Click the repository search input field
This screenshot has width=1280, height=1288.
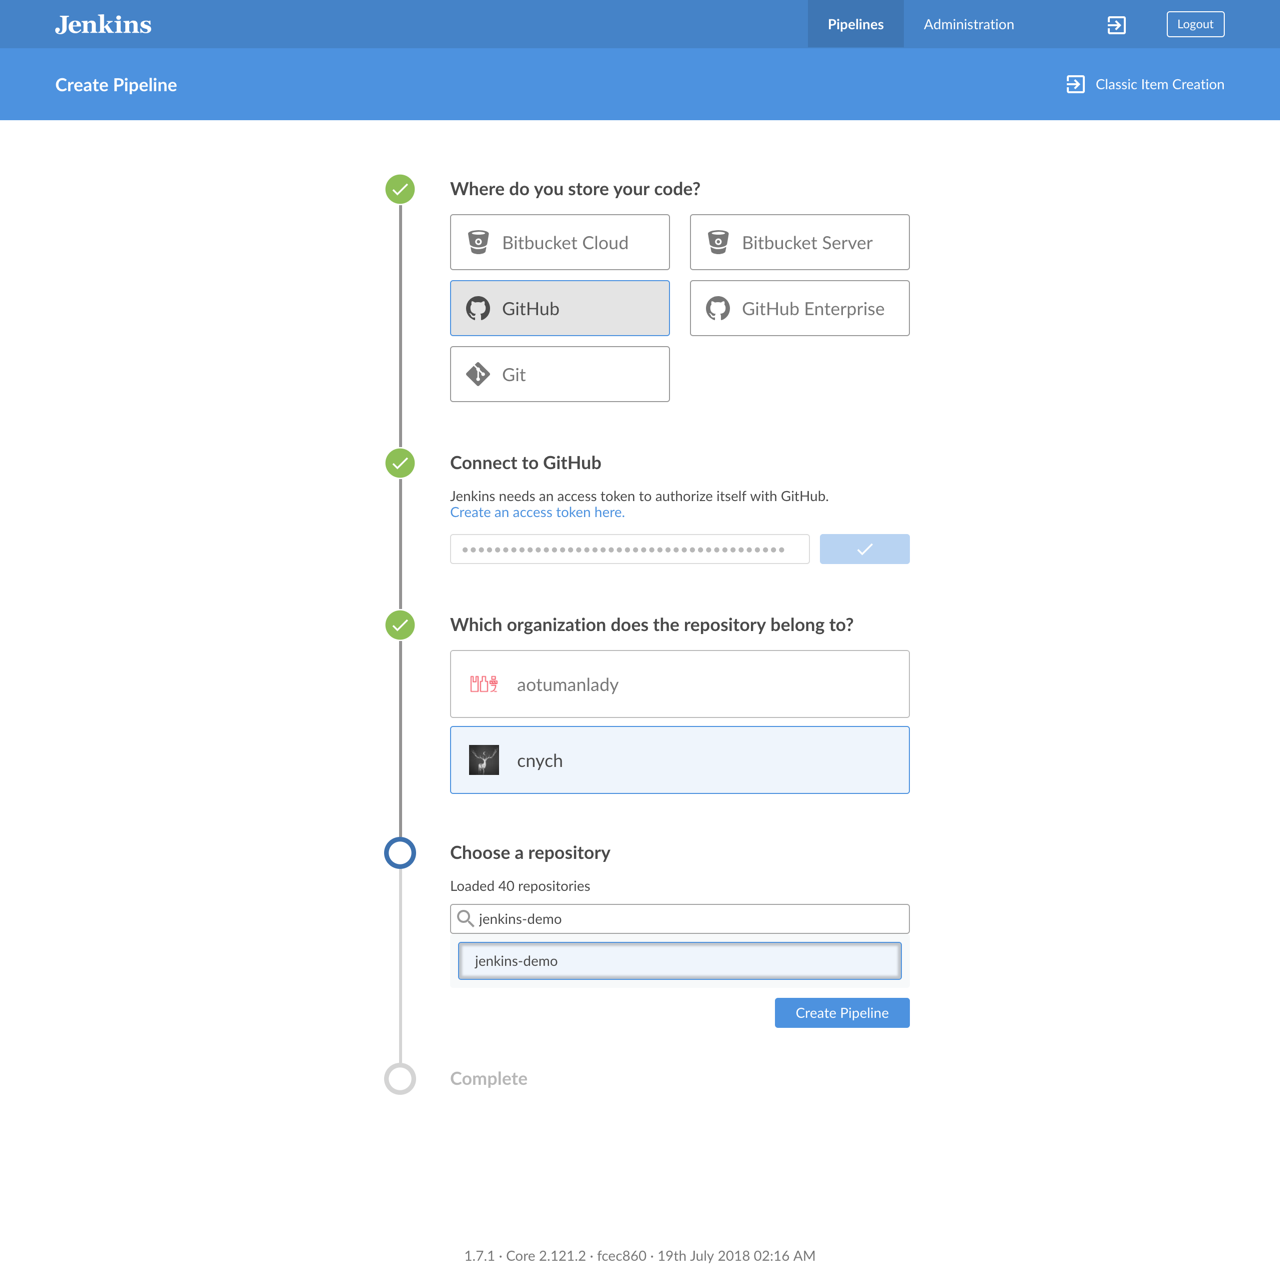click(x=690, y=919)
